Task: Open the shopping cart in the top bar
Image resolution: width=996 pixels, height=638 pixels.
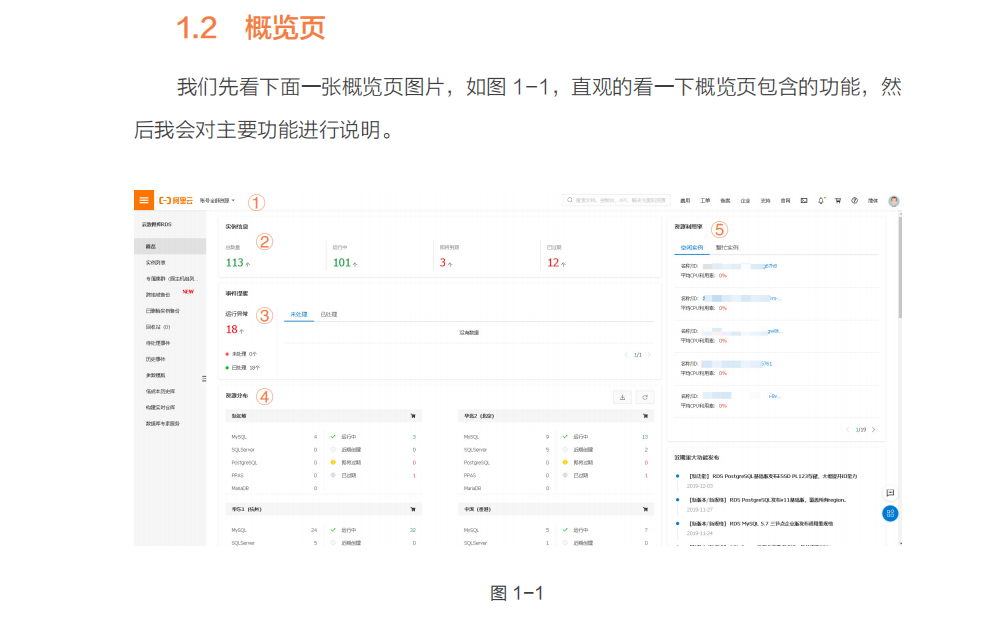Action: click(838, 201)
